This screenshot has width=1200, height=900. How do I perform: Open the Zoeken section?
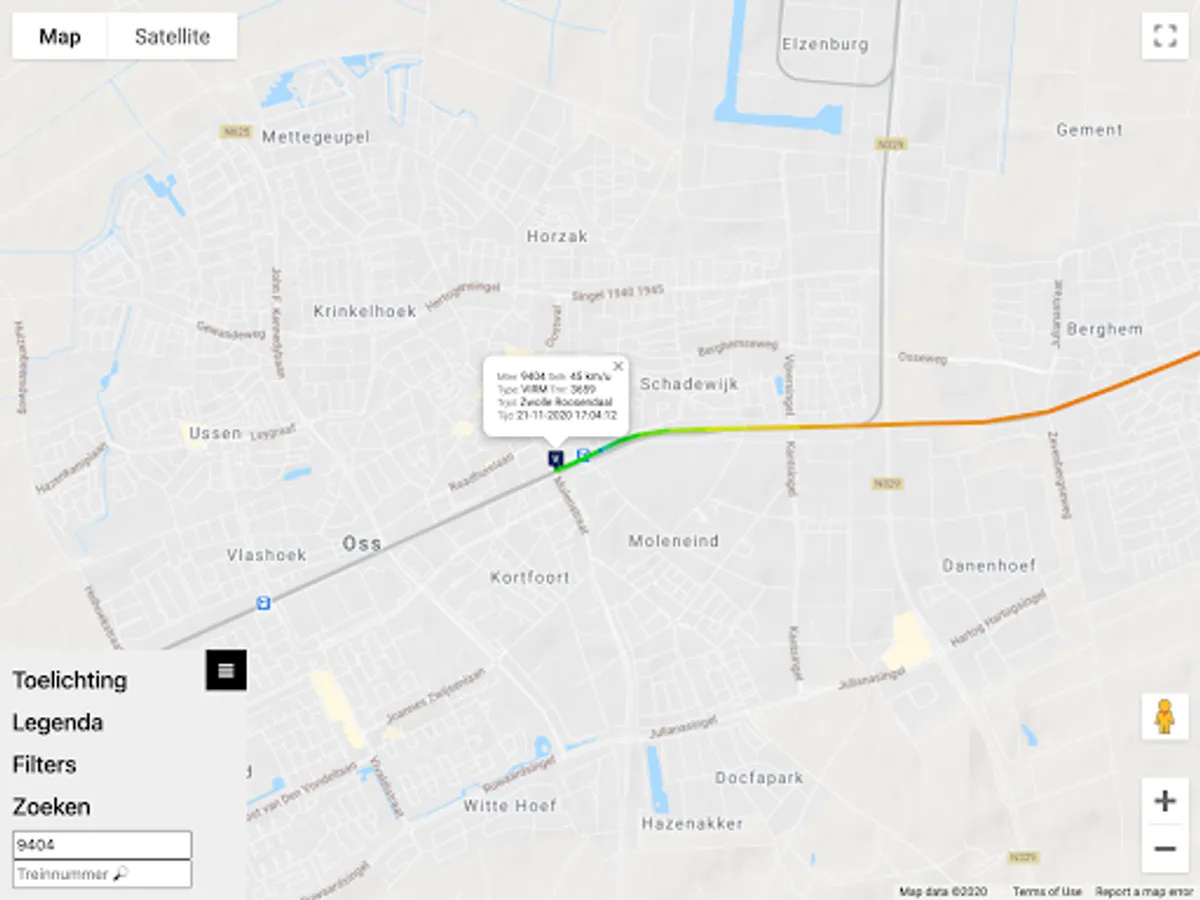point(51,806)
